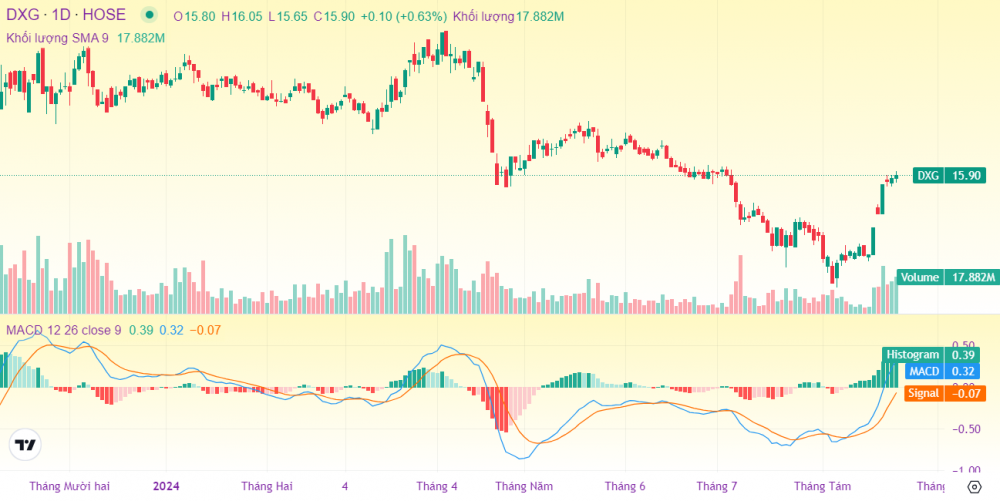Click the 0.50 MACD scale value
Image resolution: width=1000 pixels, height=501 pixels.
click(x=964, y=345)
